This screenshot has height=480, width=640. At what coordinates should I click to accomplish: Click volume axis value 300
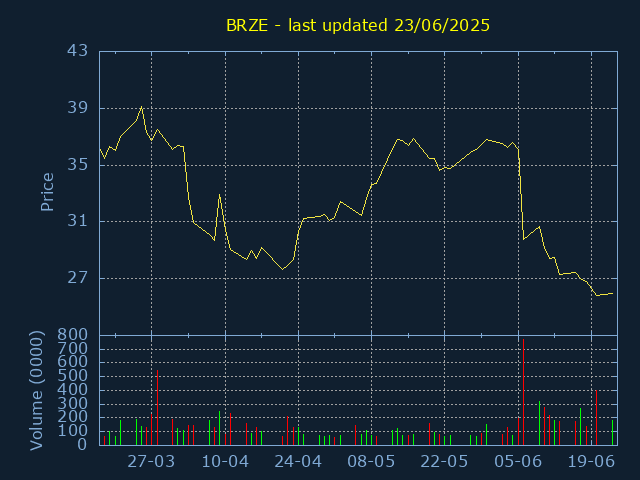click(72, 404)
